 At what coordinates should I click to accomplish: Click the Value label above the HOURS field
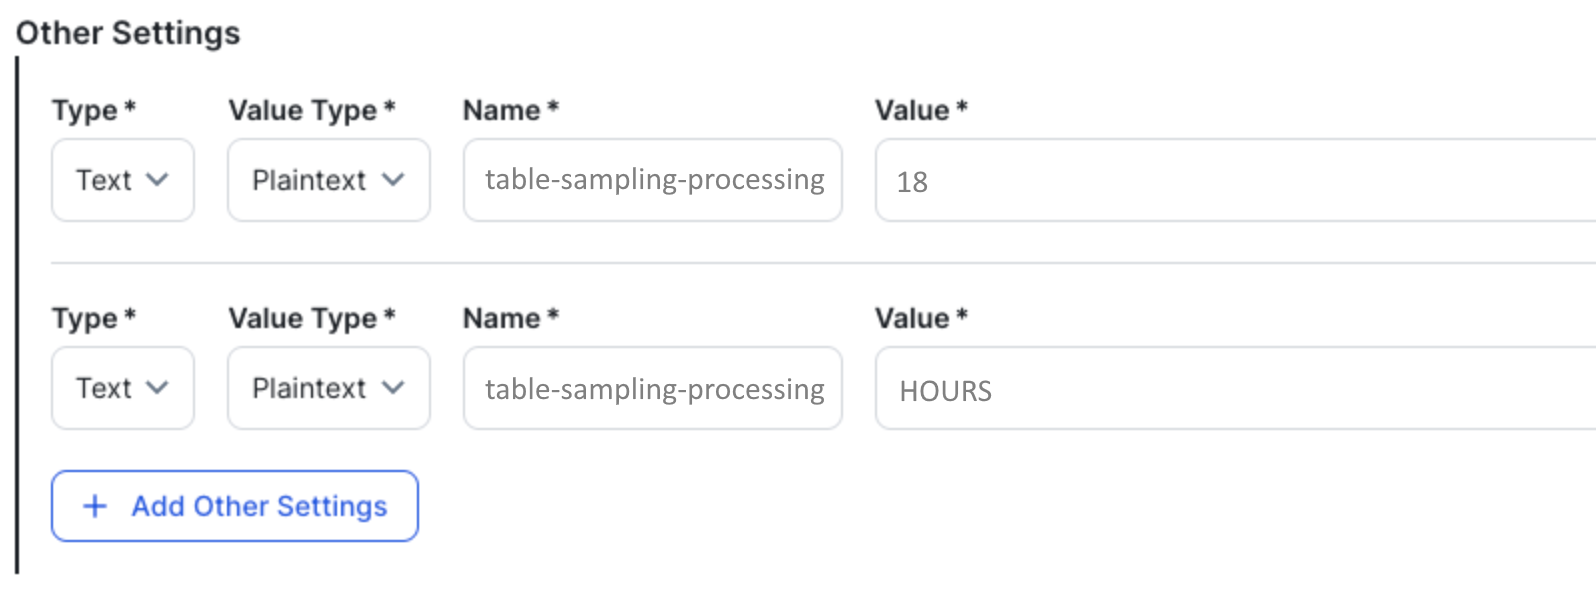coord(912,318)
